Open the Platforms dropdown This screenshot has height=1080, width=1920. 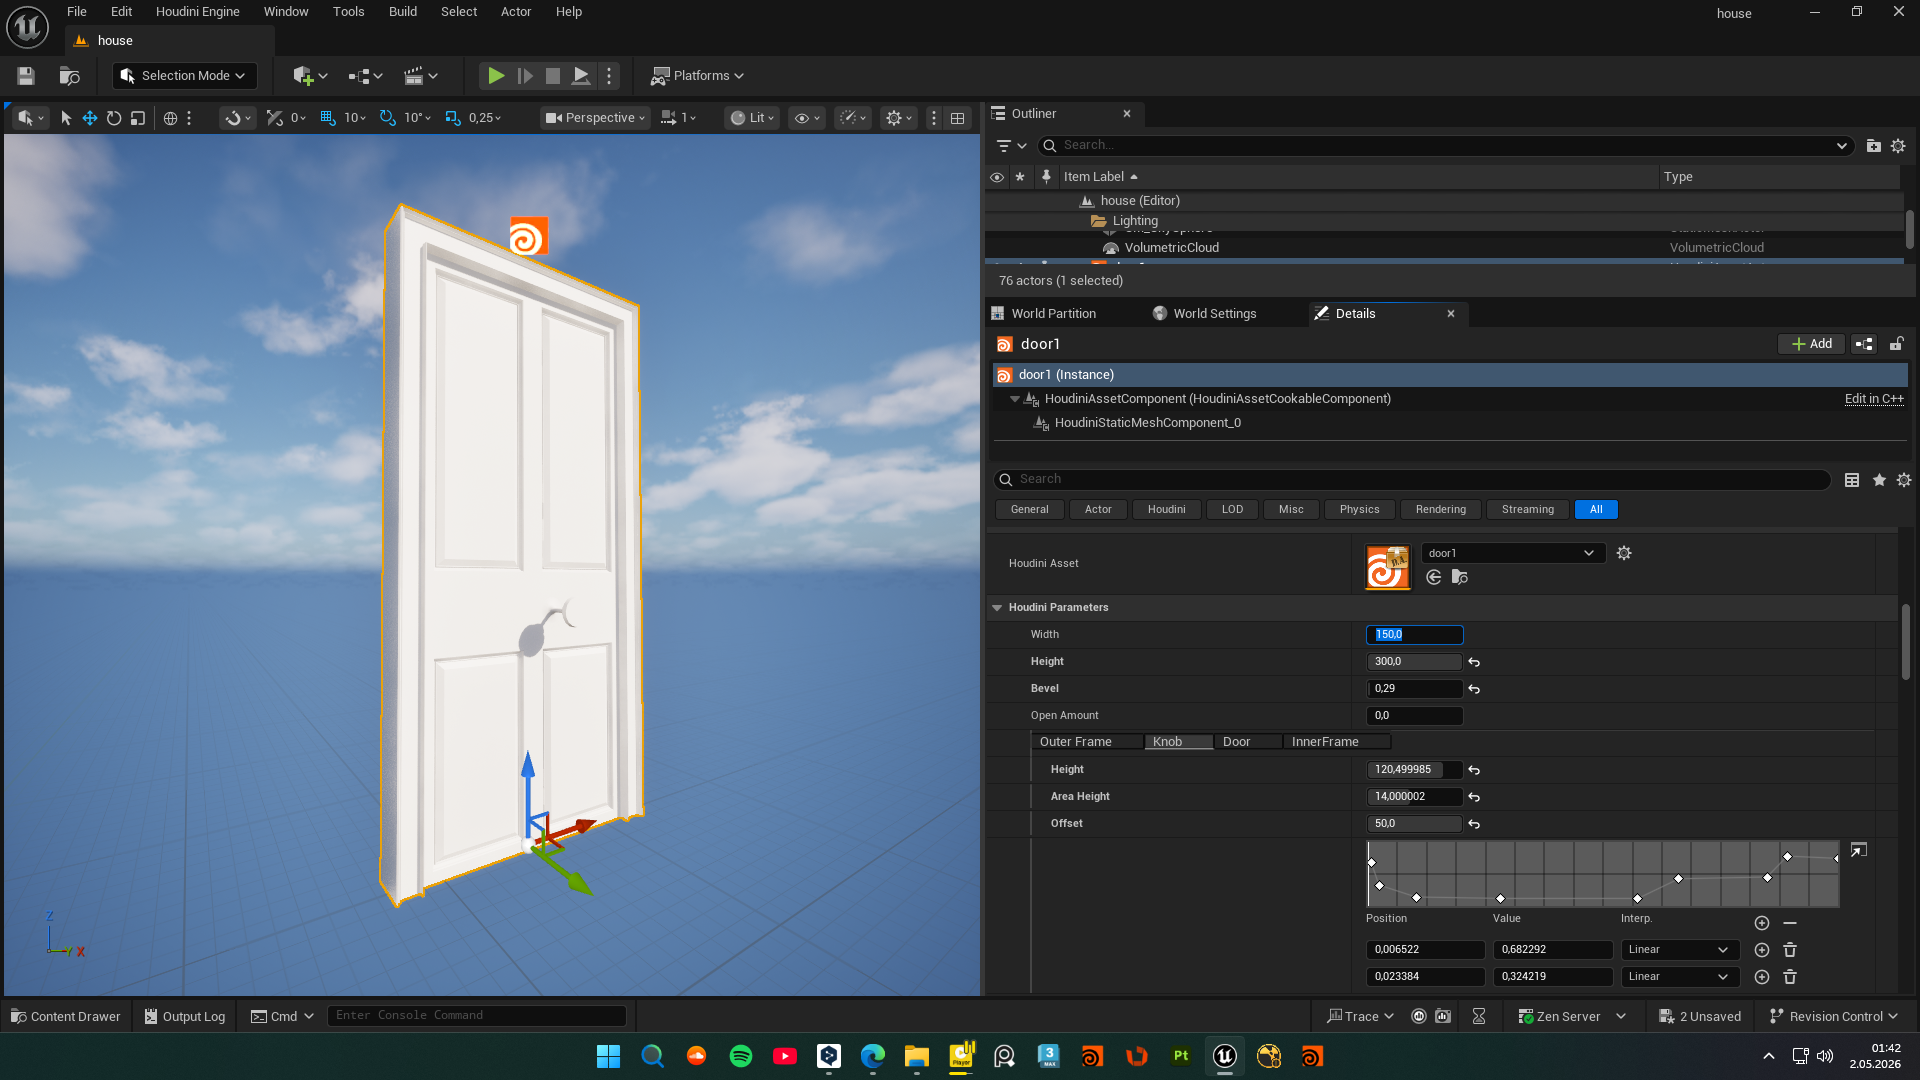point(698,76)
